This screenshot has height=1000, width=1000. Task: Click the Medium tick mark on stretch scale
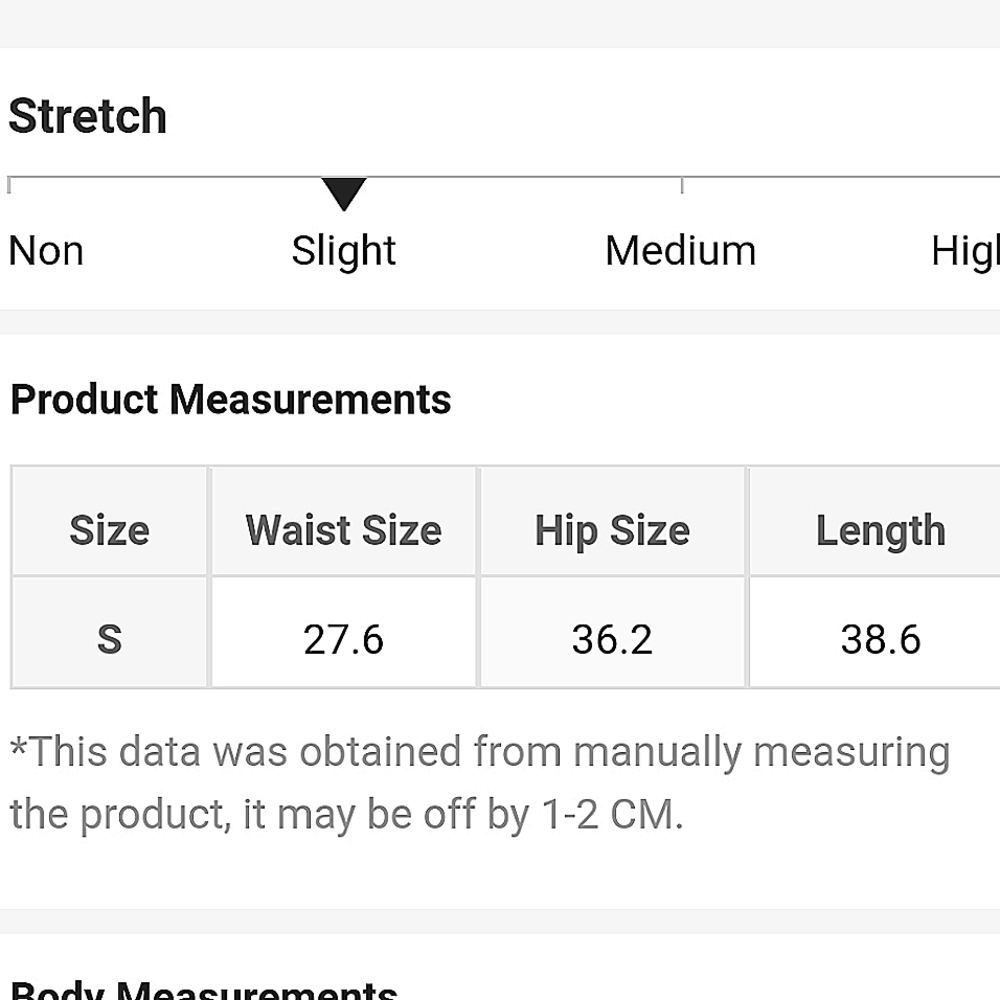(682, 186)
